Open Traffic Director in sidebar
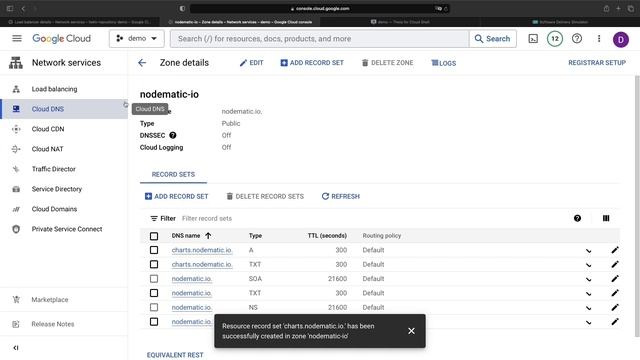Viewport: 640px width, 360px height. (64, 169)
